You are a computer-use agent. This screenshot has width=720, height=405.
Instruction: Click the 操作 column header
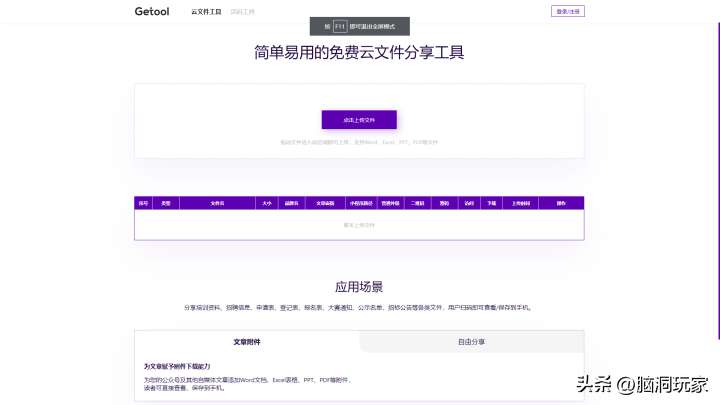click(x=561, y=203)
